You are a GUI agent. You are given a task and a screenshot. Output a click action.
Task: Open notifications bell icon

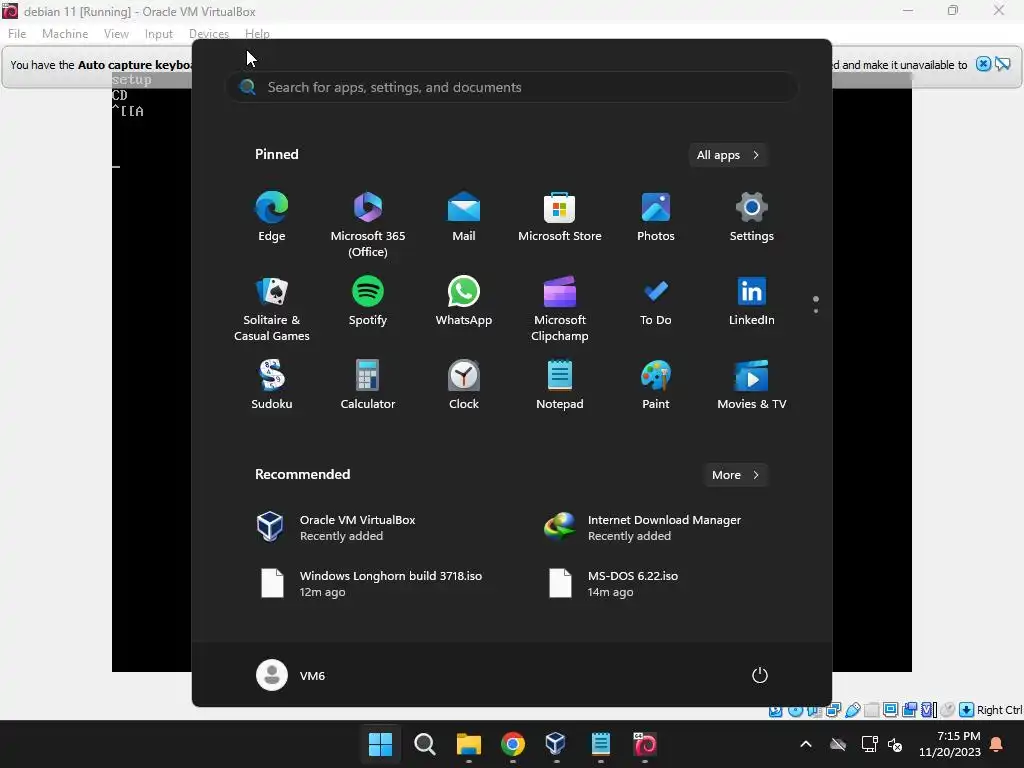click(x=997, y=744)
